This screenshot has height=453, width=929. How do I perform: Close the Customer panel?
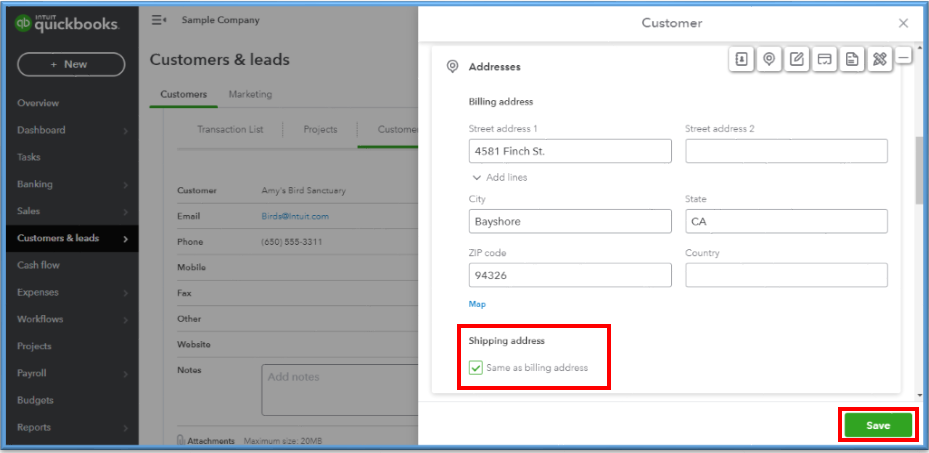[x=903, y=23]
